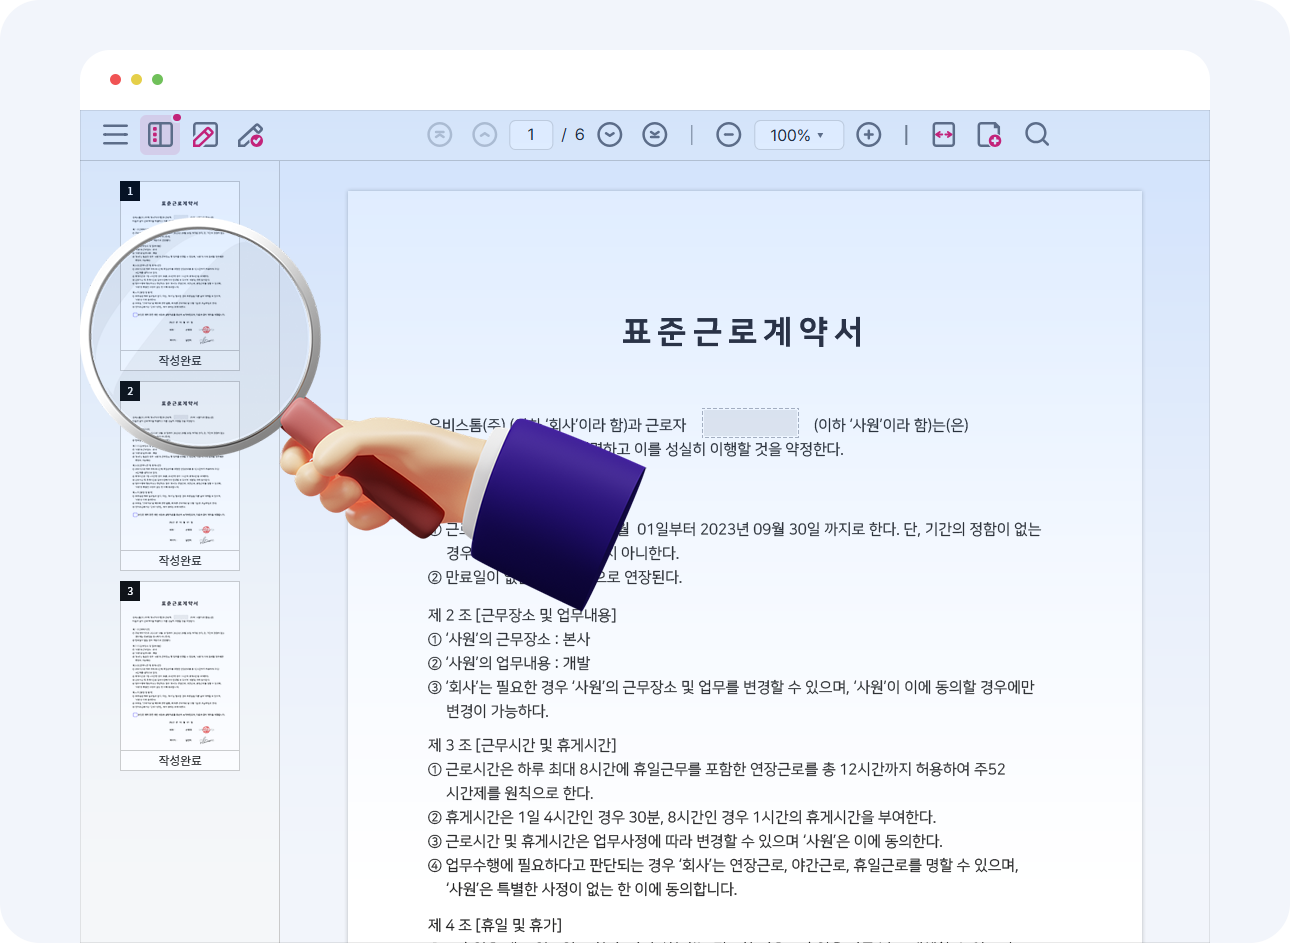This screenshot has width=1290, height=943.
Task: Click the green maximize window button
Action: coord(157,80)
